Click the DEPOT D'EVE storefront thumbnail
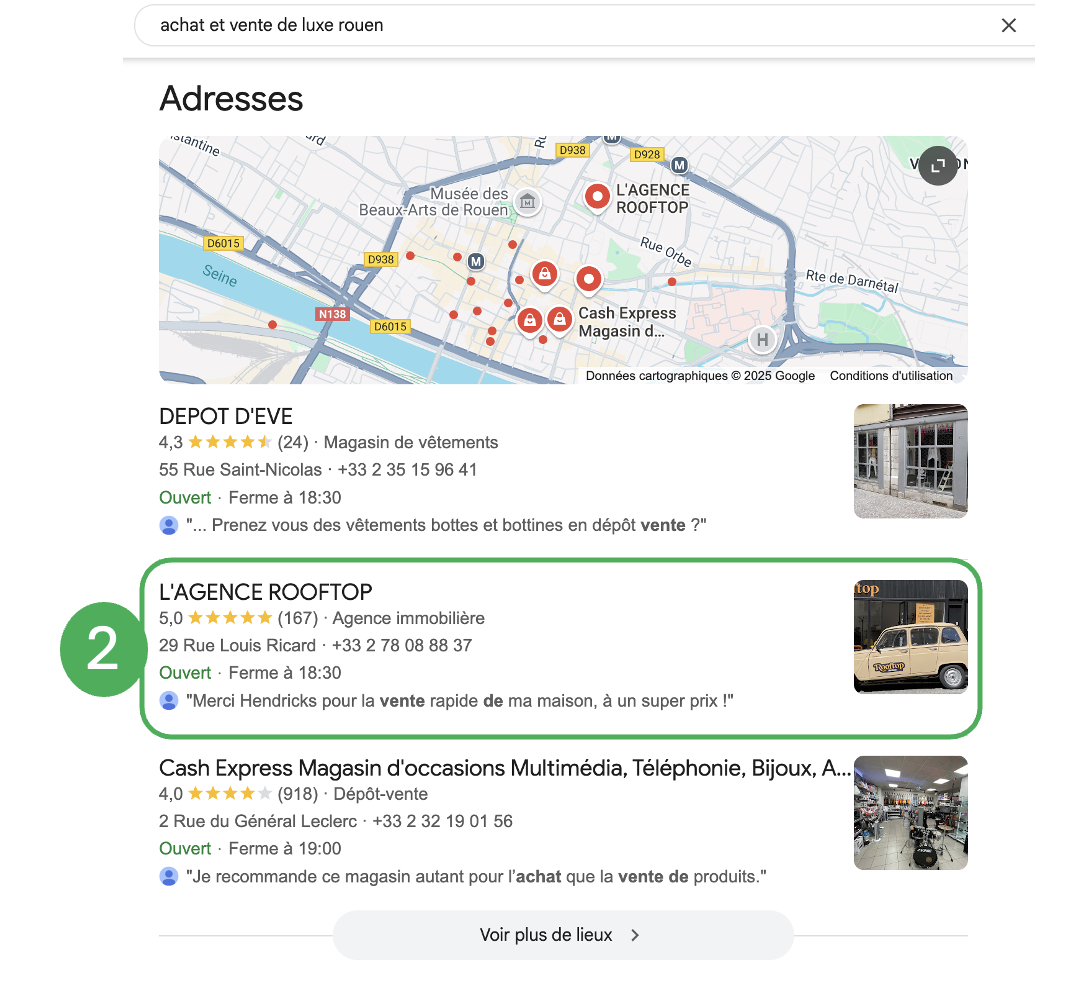Image resolution: width=1086 pixels, height=988 pixels. click(x=911, y=461)
